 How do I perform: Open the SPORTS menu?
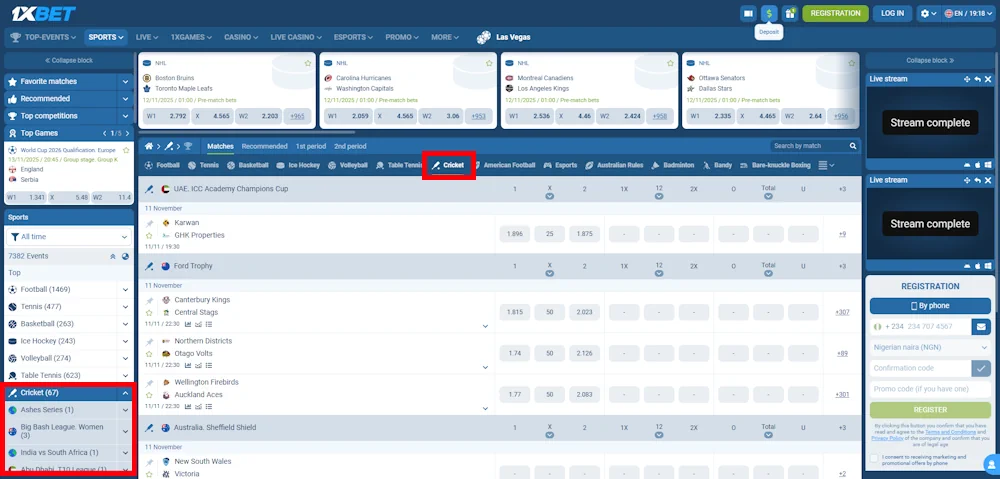tap(106, 37)
